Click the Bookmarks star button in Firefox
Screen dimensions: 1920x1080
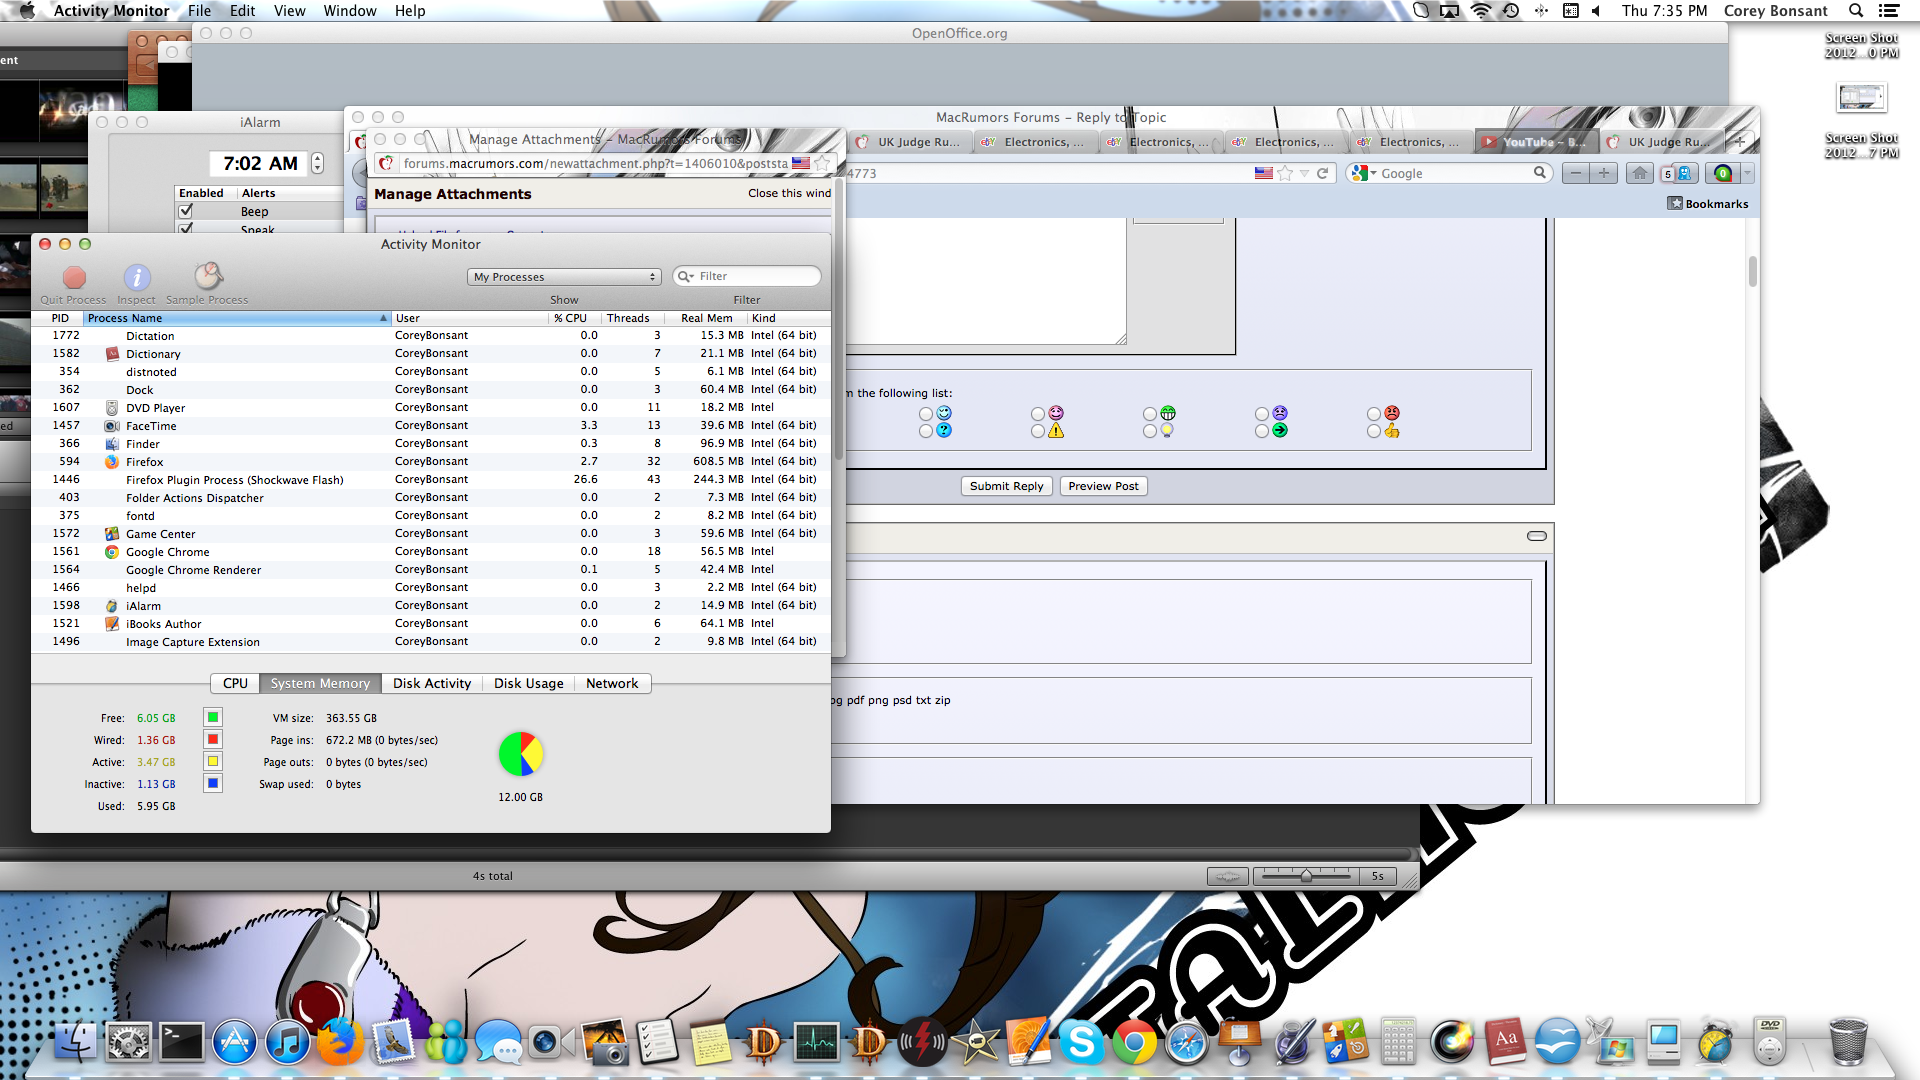coord(1708,203)
